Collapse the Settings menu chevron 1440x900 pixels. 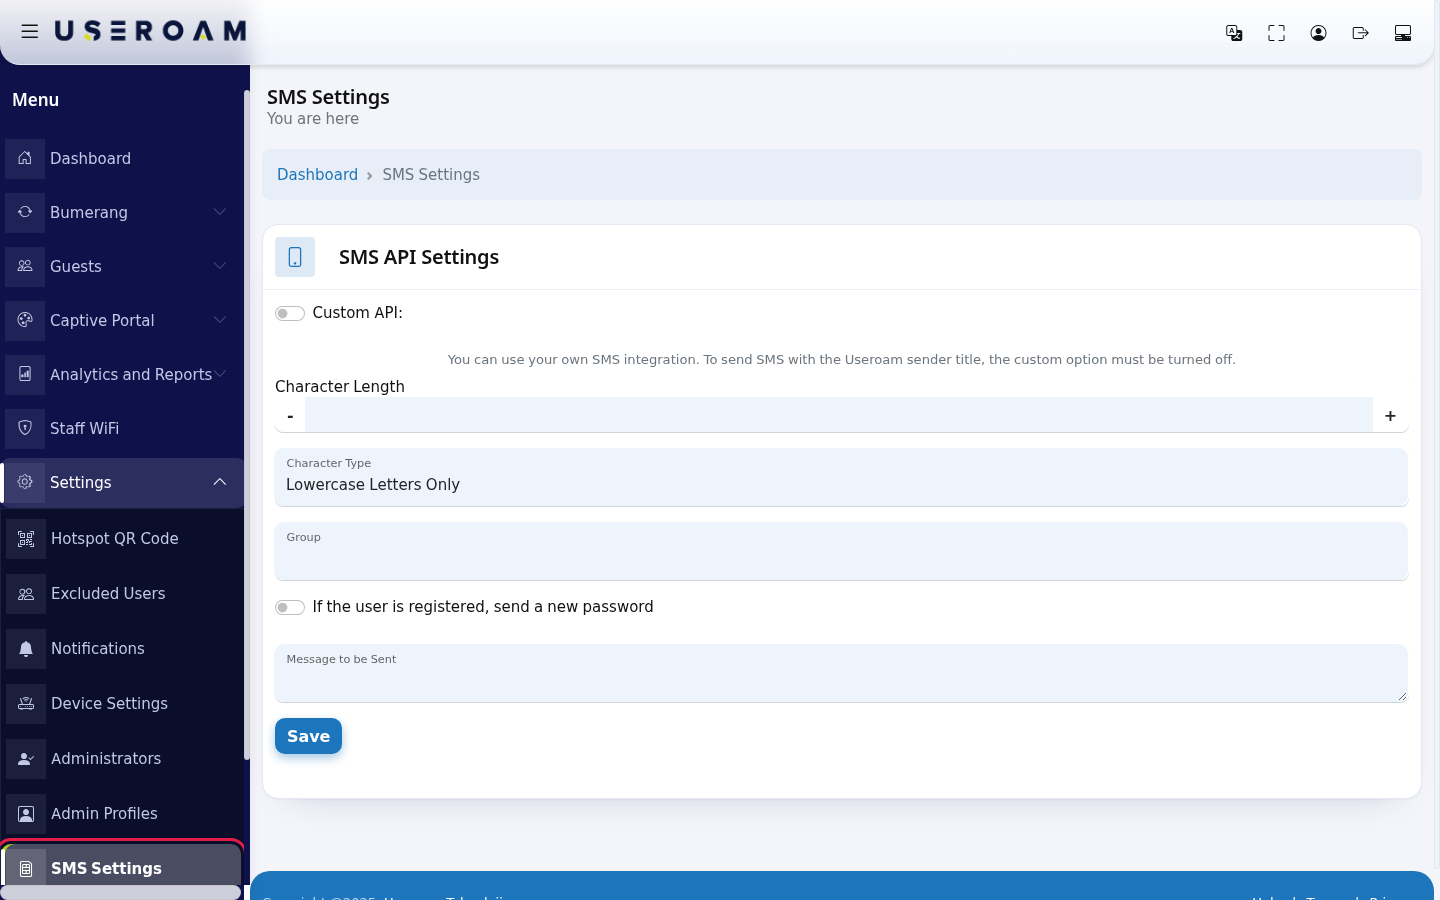220,482
